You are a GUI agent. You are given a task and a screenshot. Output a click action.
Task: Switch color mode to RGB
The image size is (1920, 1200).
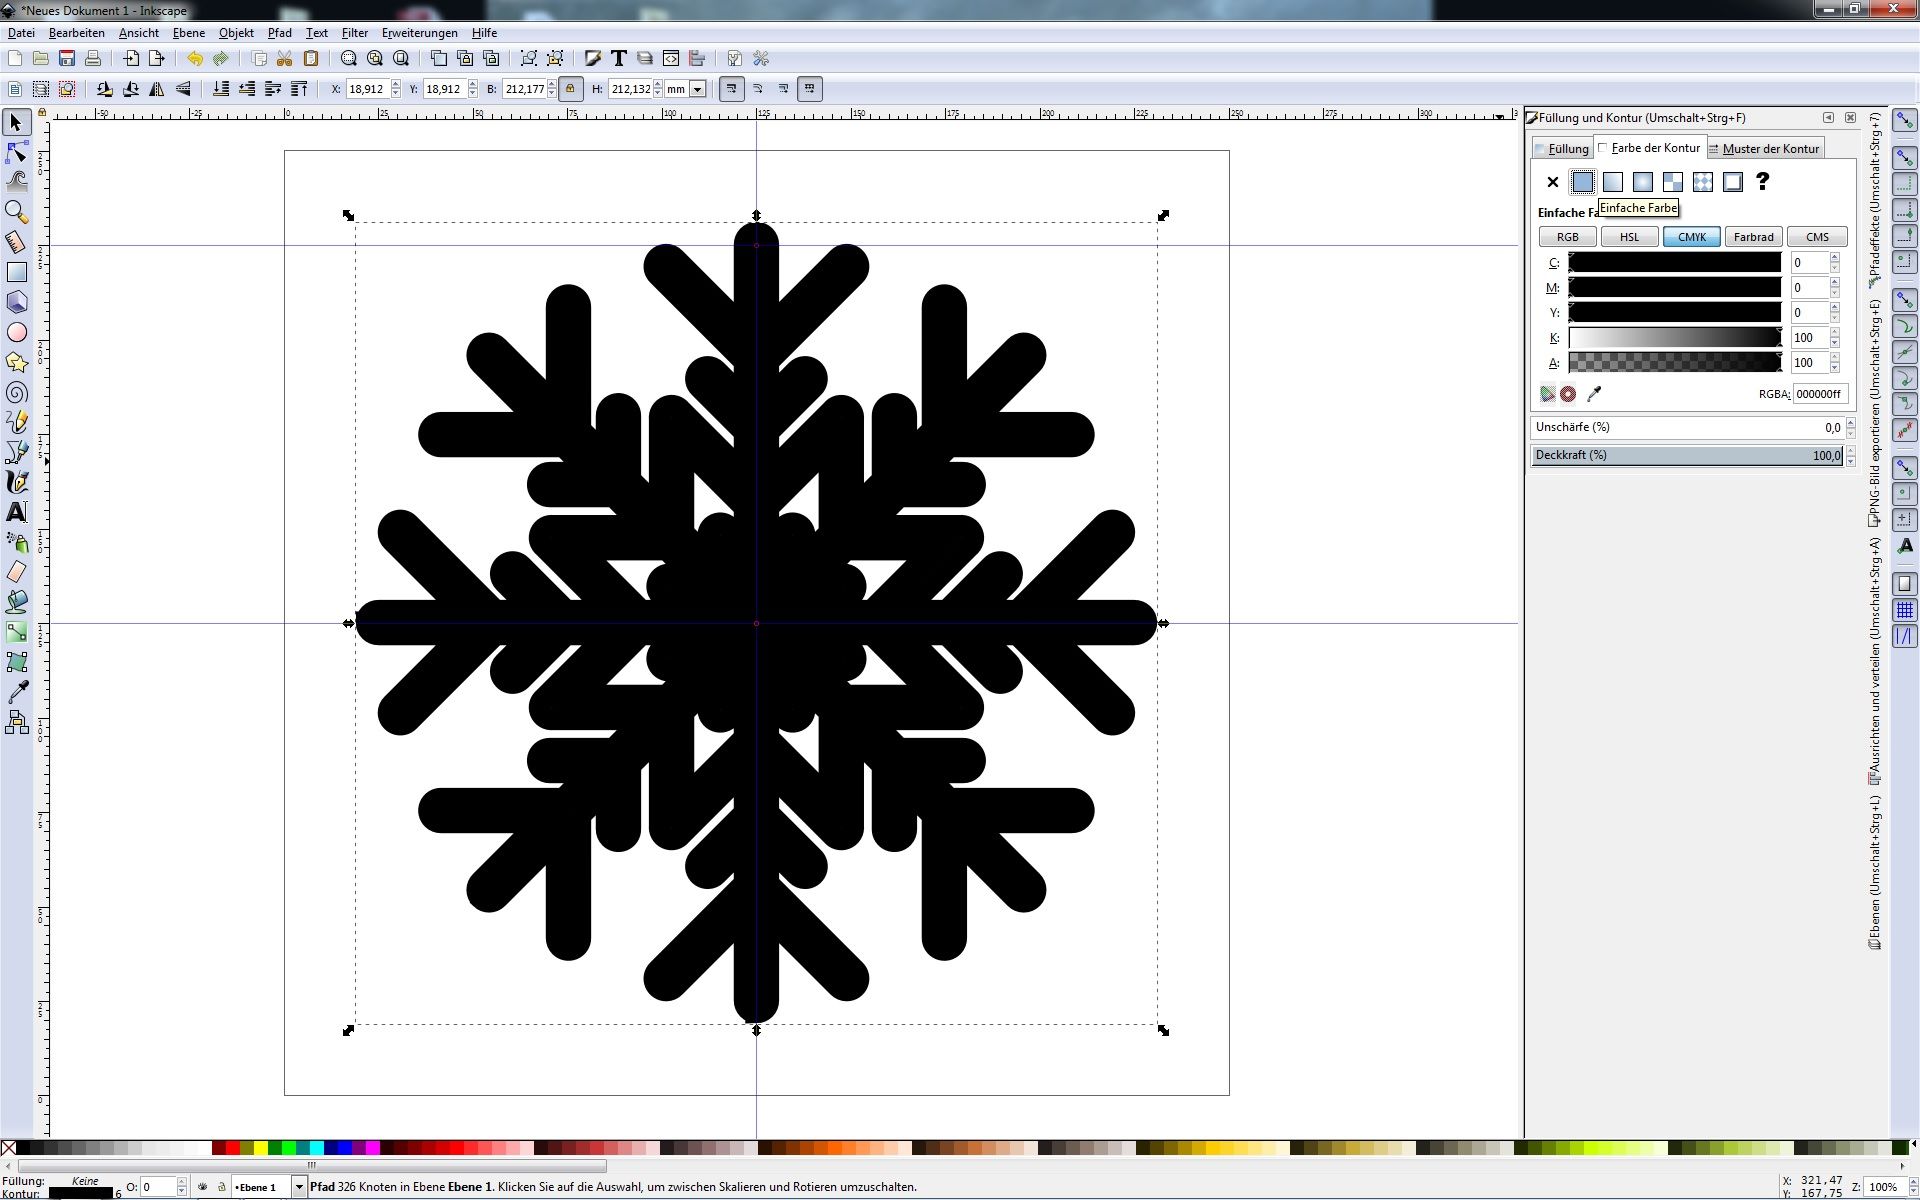pyautogui.click(x=1566, y=237)
